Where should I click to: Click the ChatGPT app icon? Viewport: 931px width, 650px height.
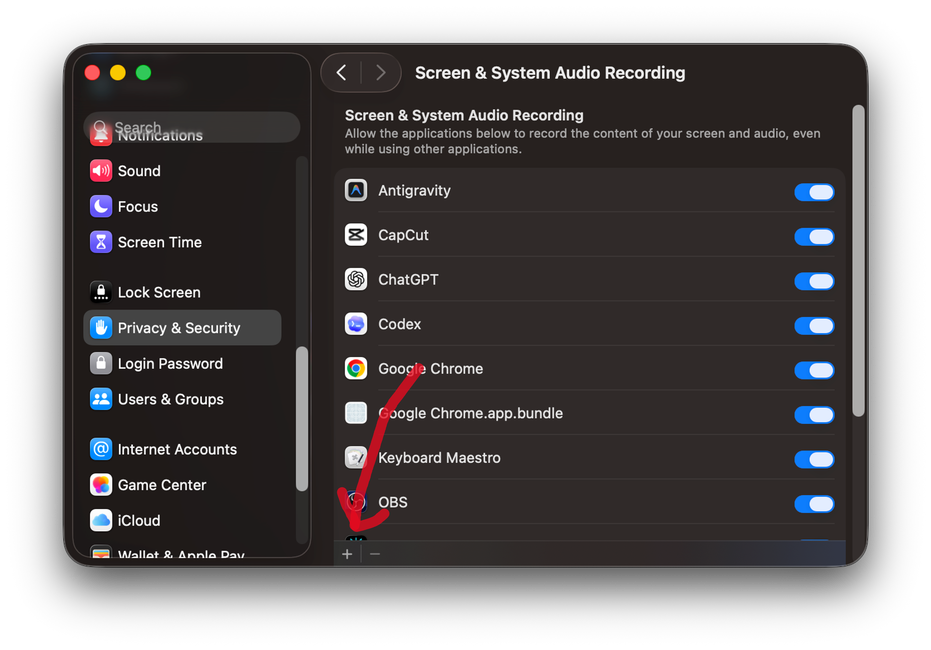point(356,279)
